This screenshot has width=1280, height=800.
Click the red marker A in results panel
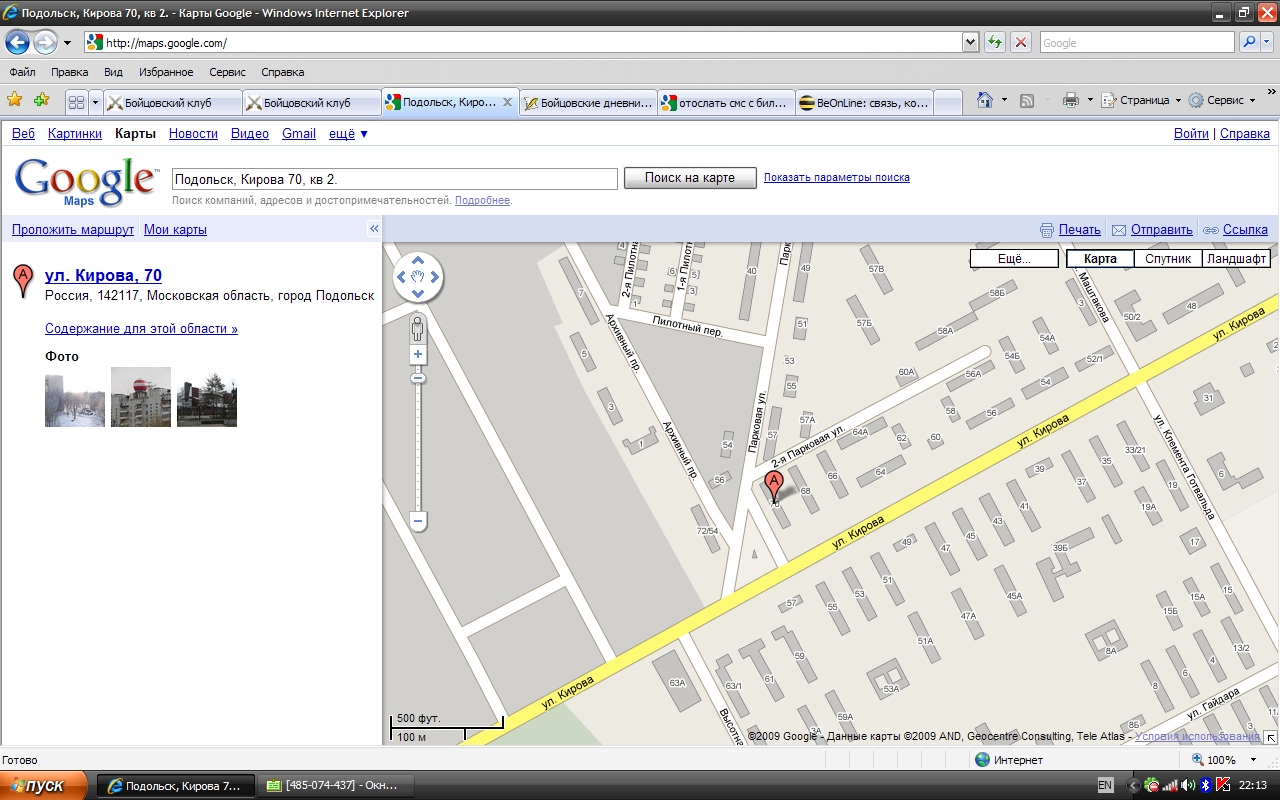(x=22, y=281)
